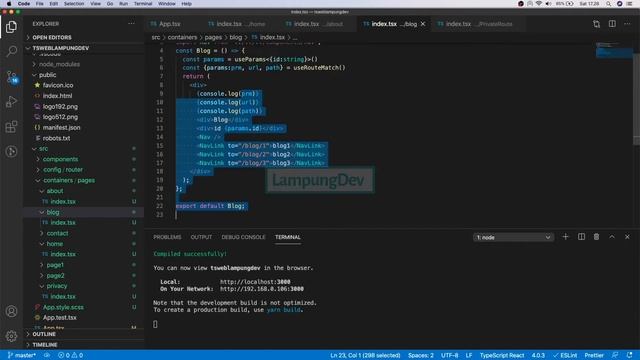Screen dimensions: 640x360
Task: Open the Debug Console tab
Action: coord(243,237)
